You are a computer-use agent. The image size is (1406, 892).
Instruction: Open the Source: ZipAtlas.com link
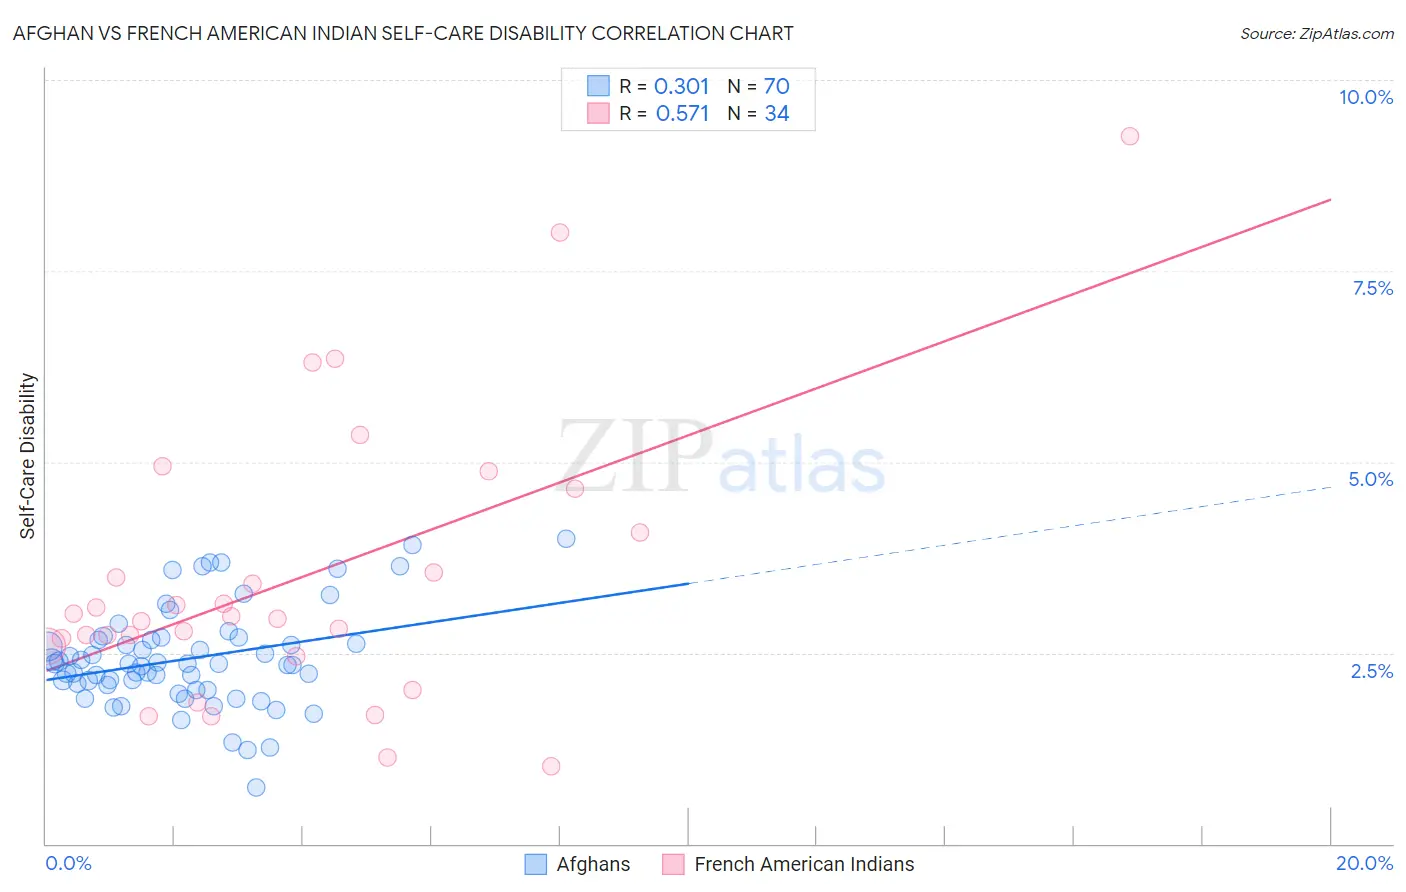1317,34
